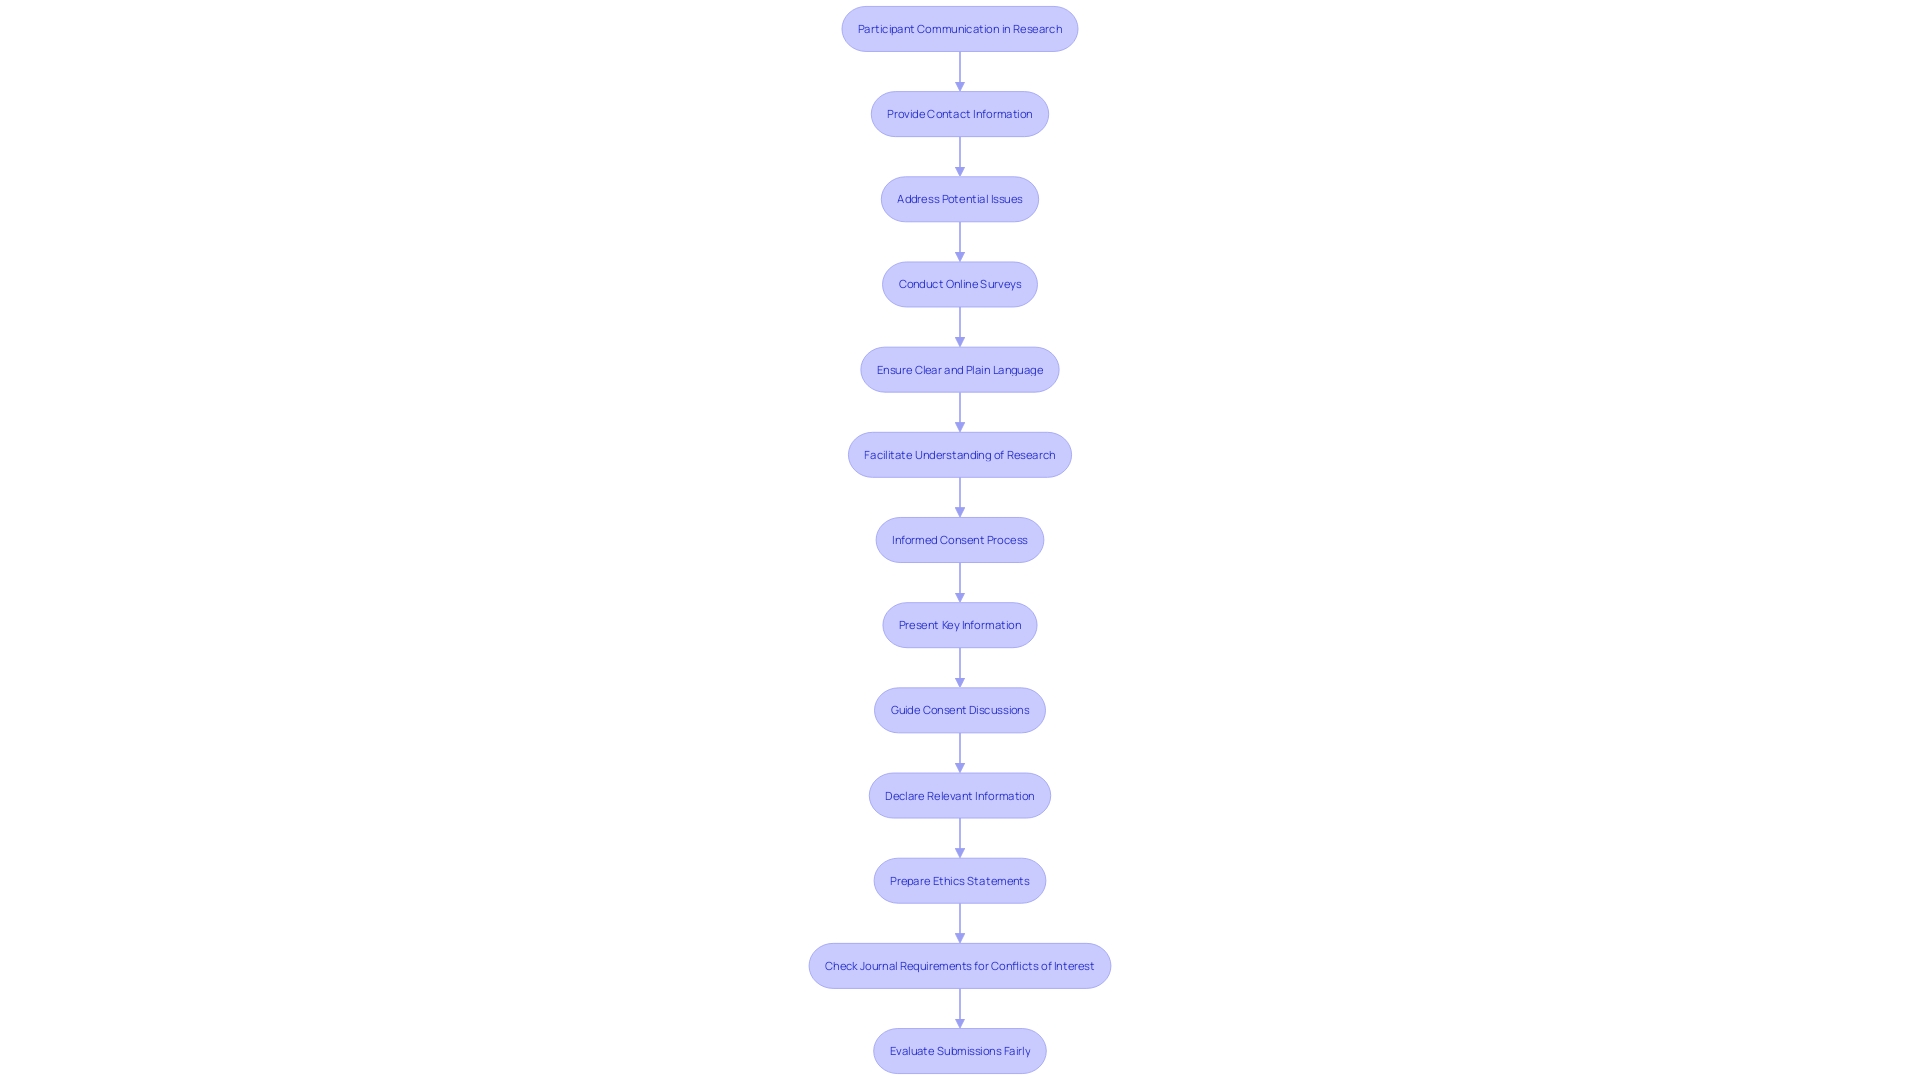Click the Declare Relevant Information node
This screenshot has height=1080, width=1920.
tap(960, 794)
